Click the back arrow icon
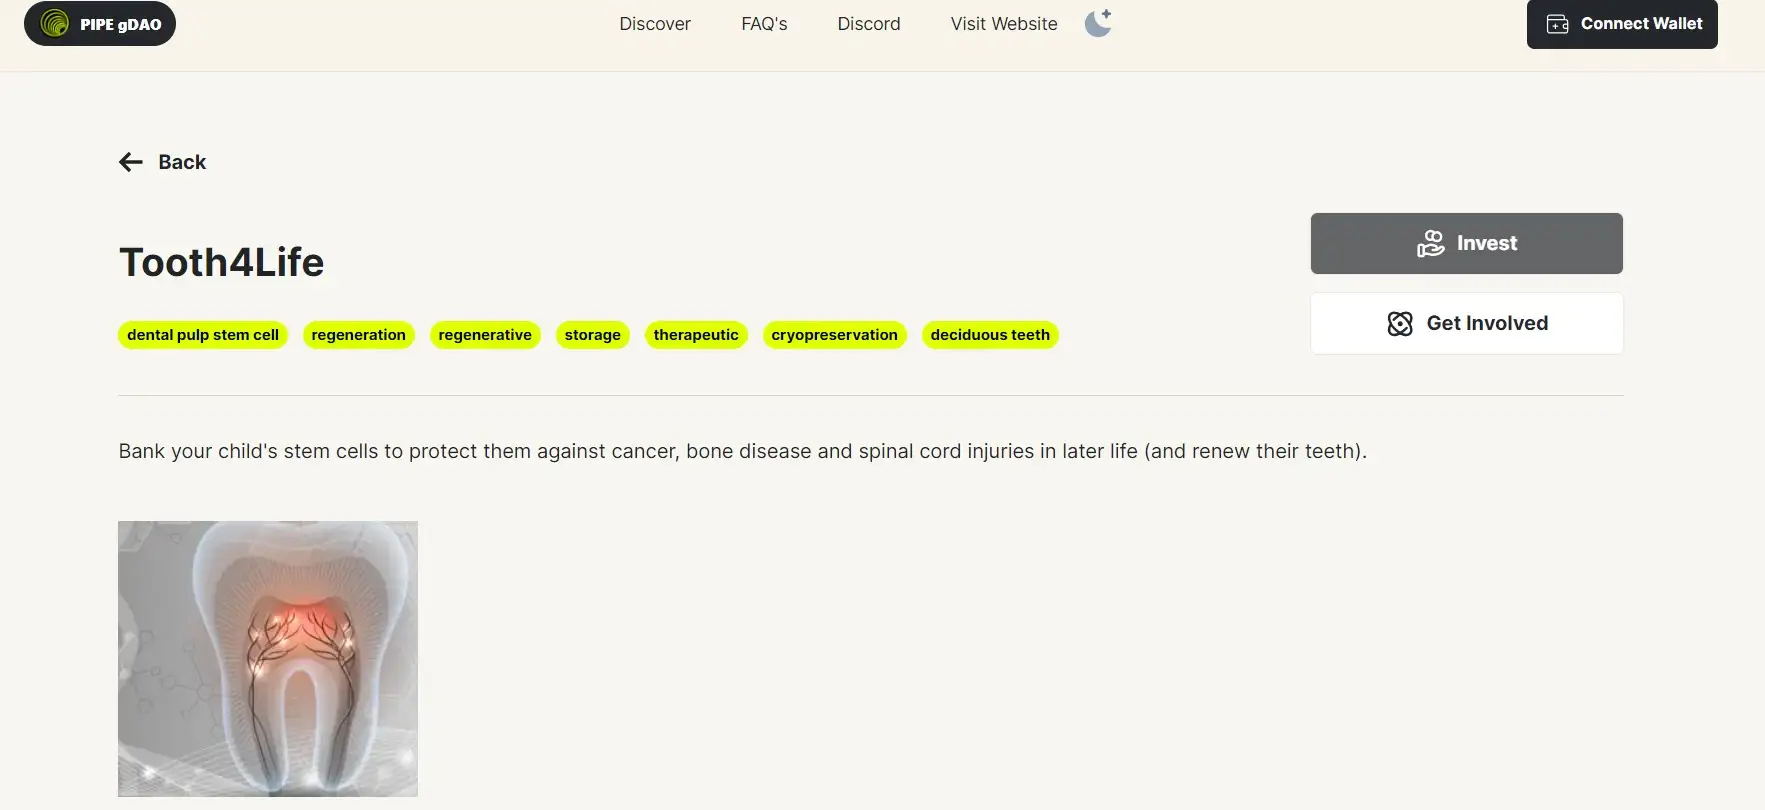Image resolution: width=1765 pixels, height=810 pixels. (x=131, y=162)
